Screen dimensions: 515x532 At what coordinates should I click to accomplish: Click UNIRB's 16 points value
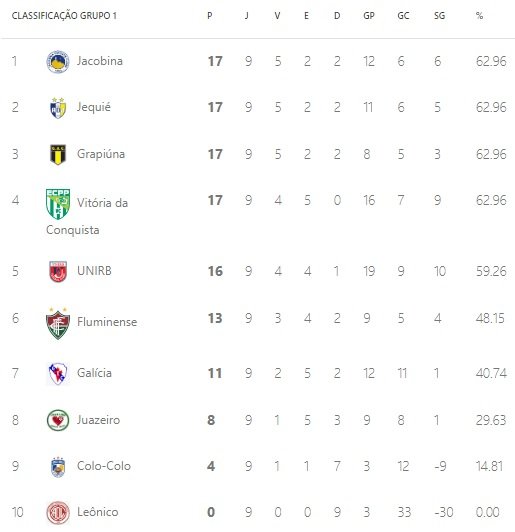point(215,271)
